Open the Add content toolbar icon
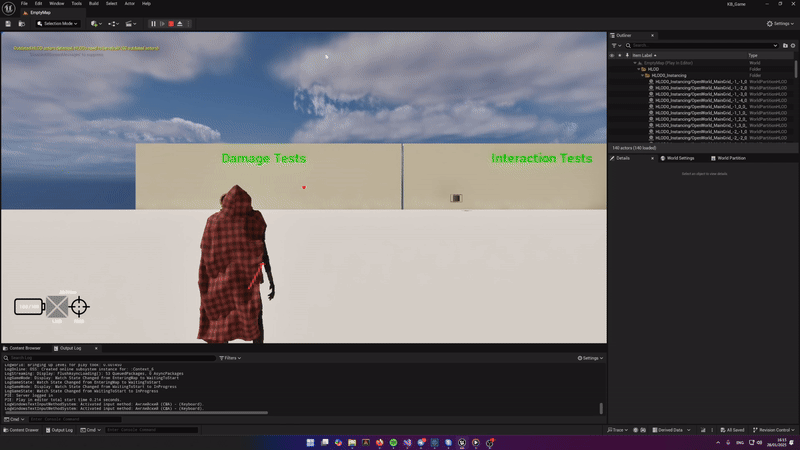The width and height of the screenshot is (800, 450). 95,23
